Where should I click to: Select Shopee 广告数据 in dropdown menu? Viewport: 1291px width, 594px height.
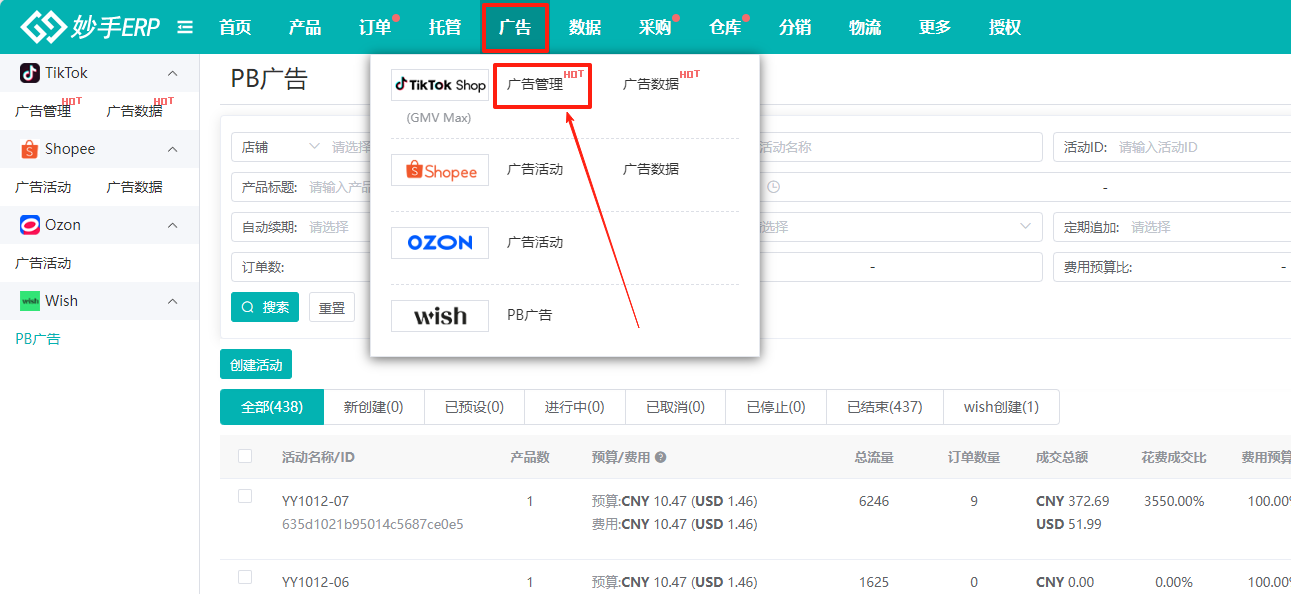651,169
